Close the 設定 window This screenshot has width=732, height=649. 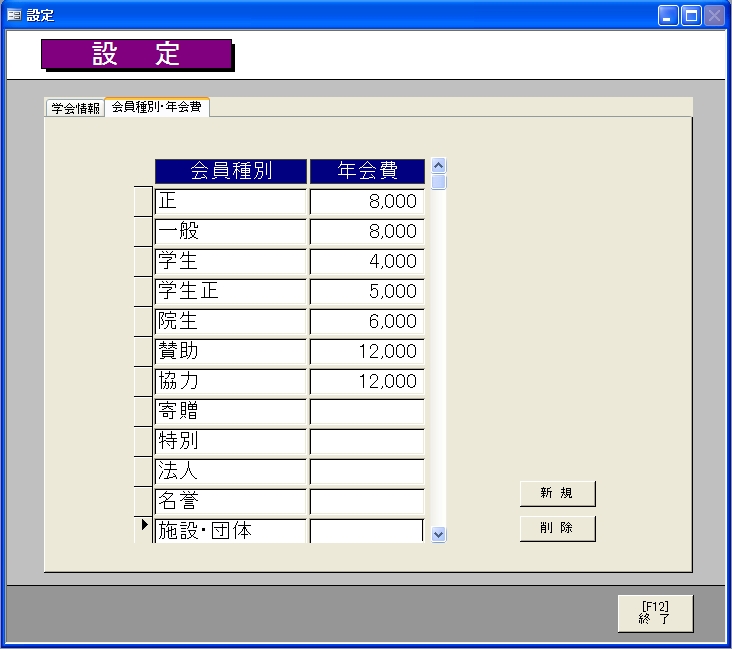click(714, 16)
